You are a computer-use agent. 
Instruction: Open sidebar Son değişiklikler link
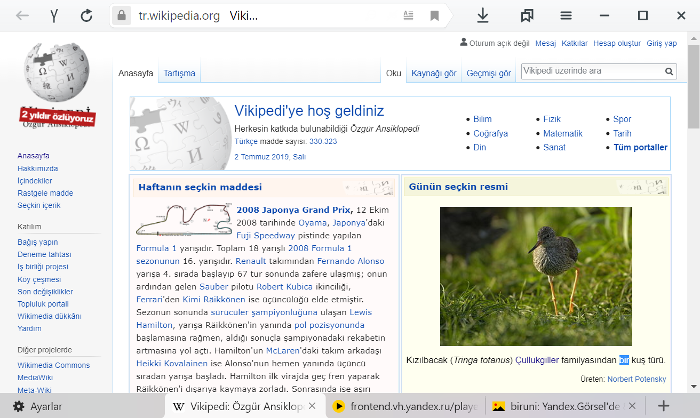coord(45,292)
